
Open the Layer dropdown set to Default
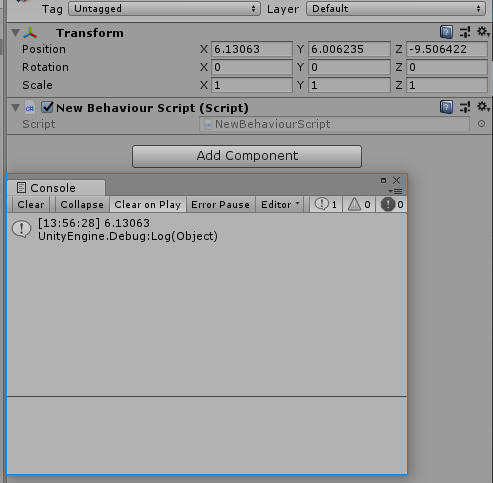[396, 9]
